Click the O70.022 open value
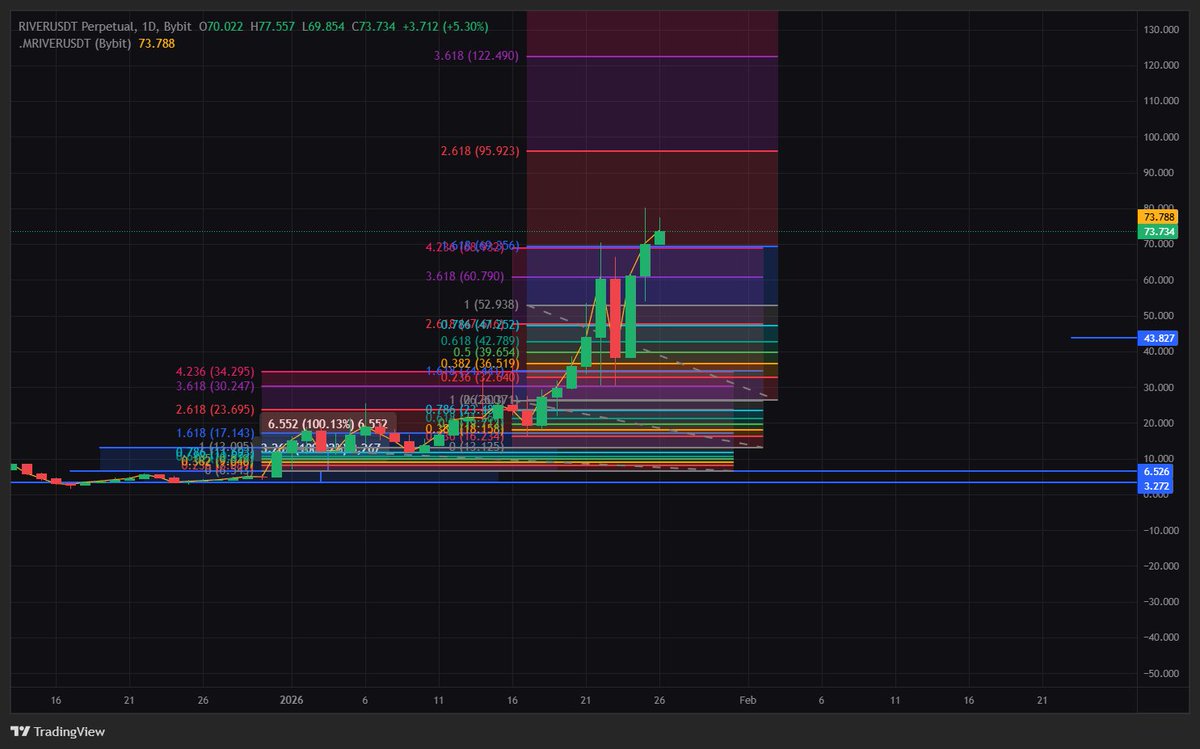Screen dimensions: 1200x749 (222, 29)
